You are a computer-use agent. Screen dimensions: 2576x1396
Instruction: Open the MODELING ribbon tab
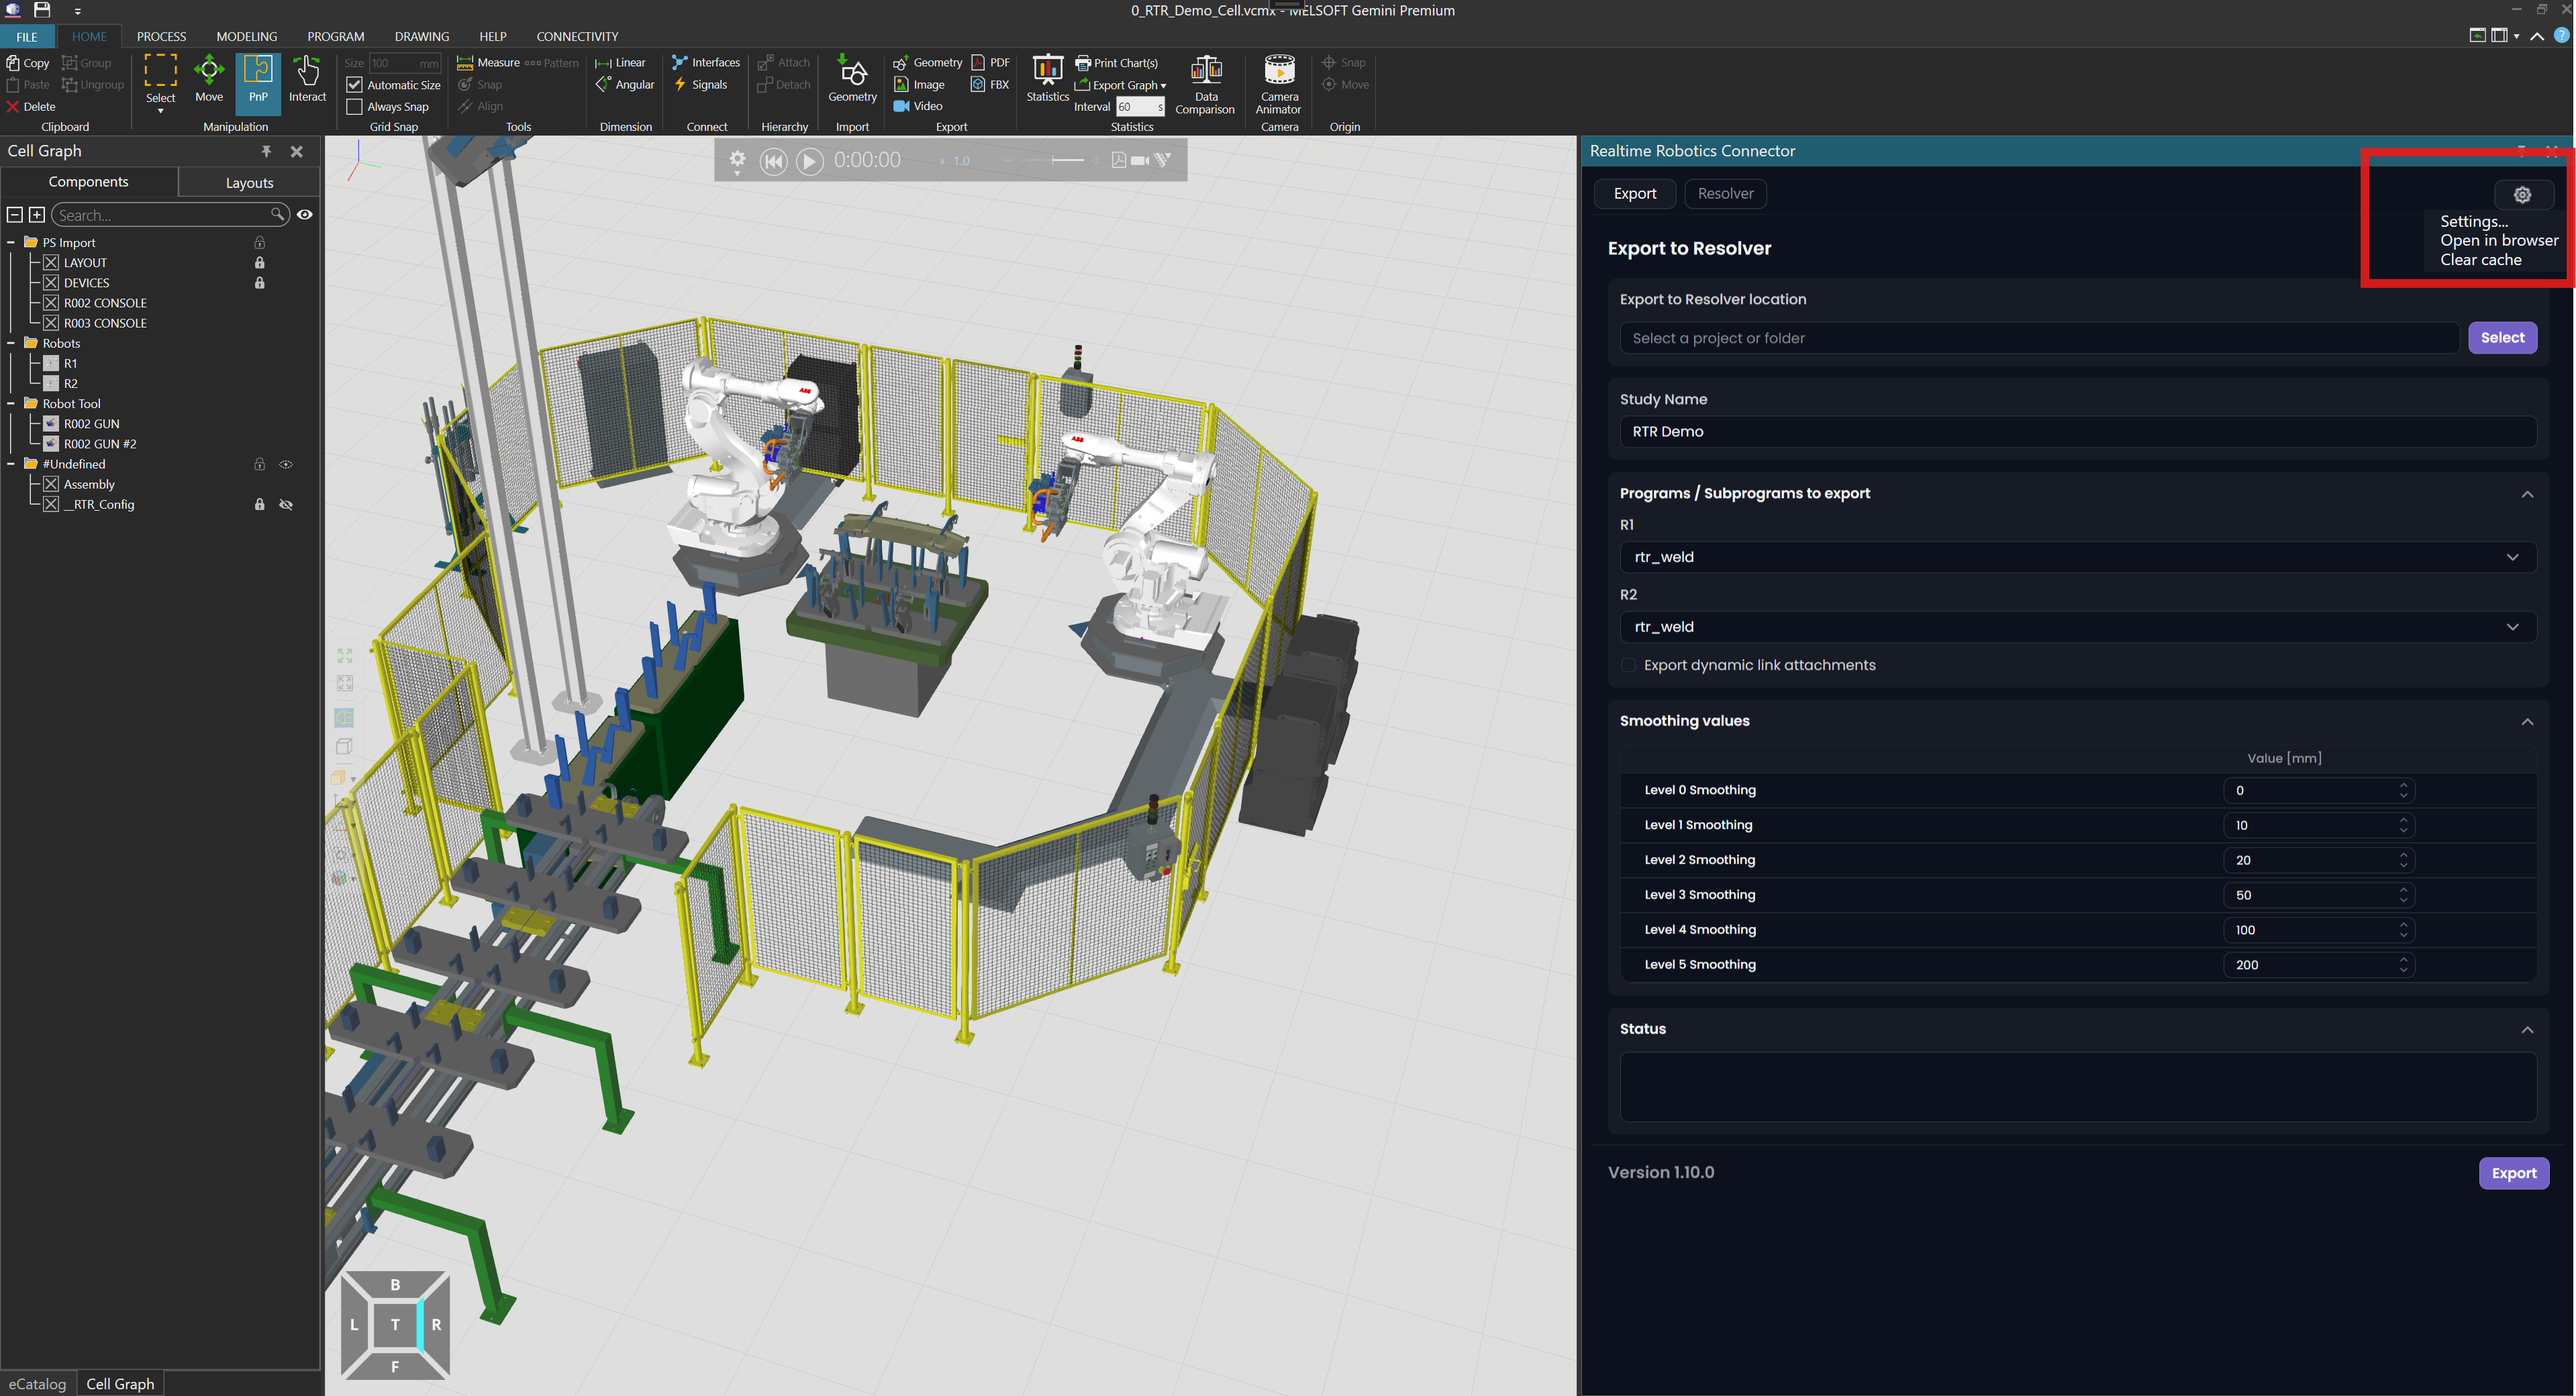(246, 36)
